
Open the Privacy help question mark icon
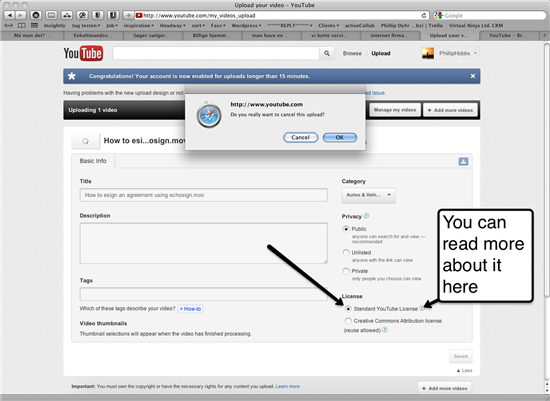(x=366, y=216)
